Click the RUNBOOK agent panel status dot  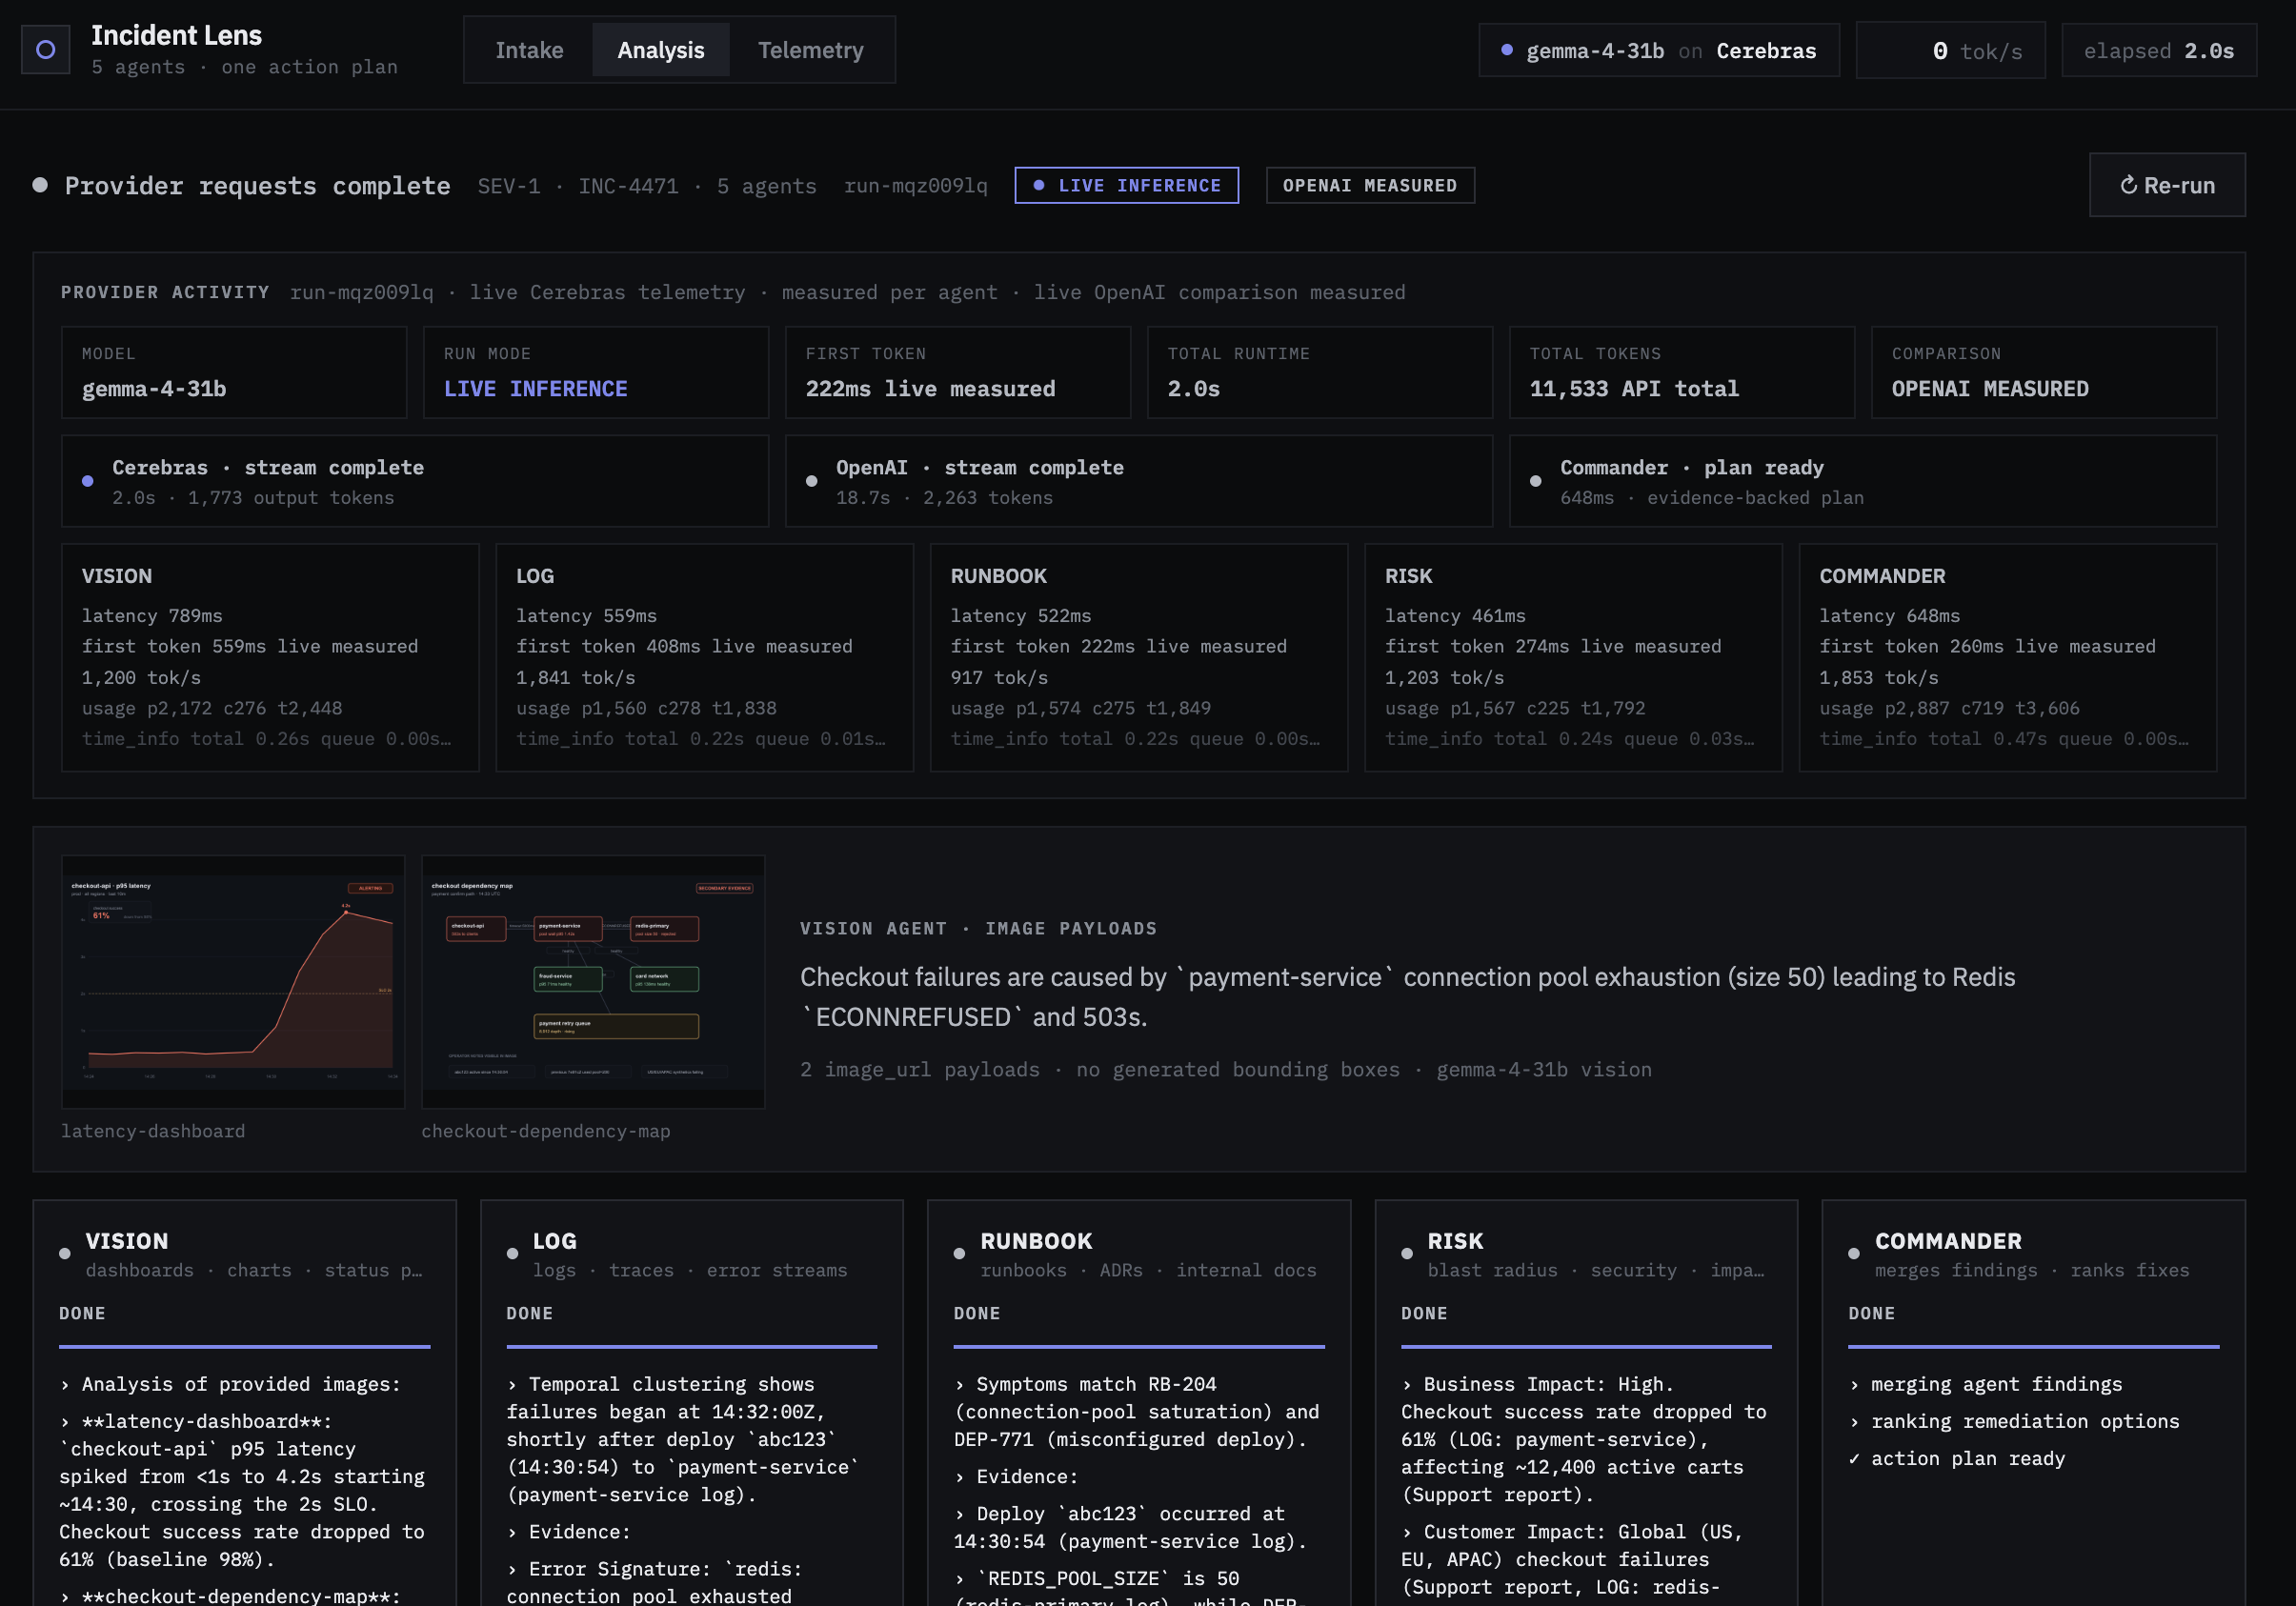tap(960, 1254)
